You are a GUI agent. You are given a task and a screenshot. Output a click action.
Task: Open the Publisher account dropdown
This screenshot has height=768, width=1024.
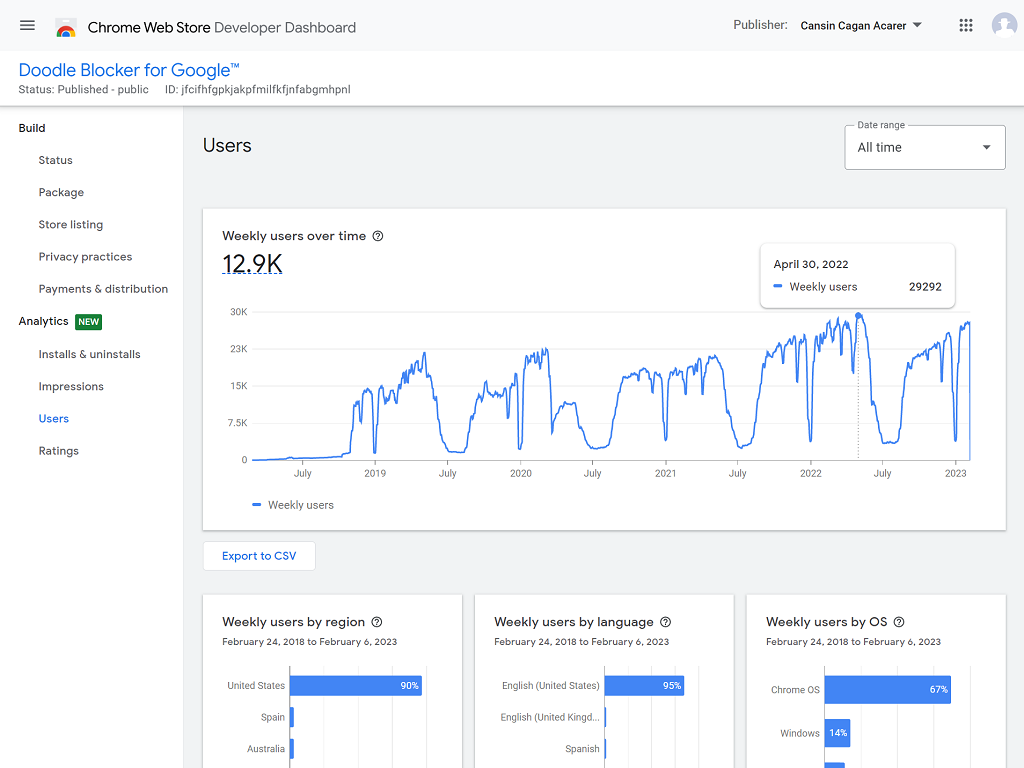click(x=860, y=26)
